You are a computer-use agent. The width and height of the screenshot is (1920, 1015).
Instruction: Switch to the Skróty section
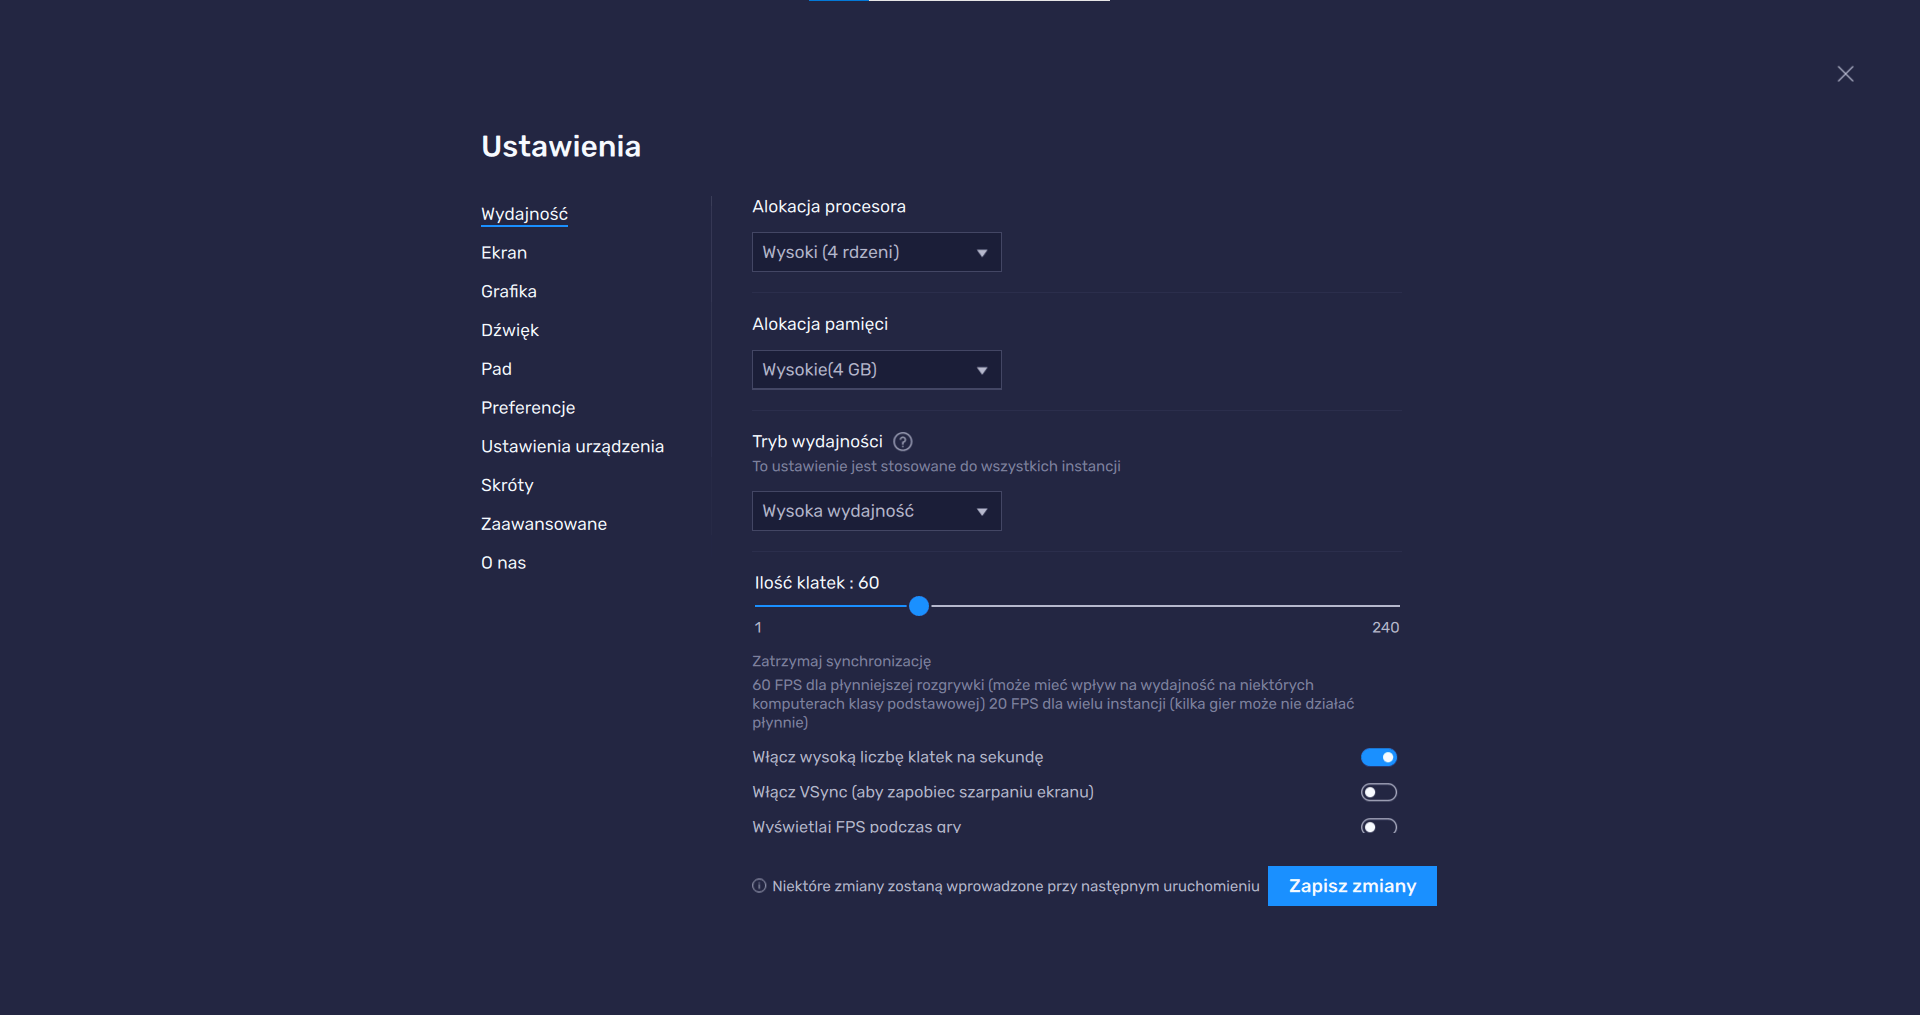point(507,485)
